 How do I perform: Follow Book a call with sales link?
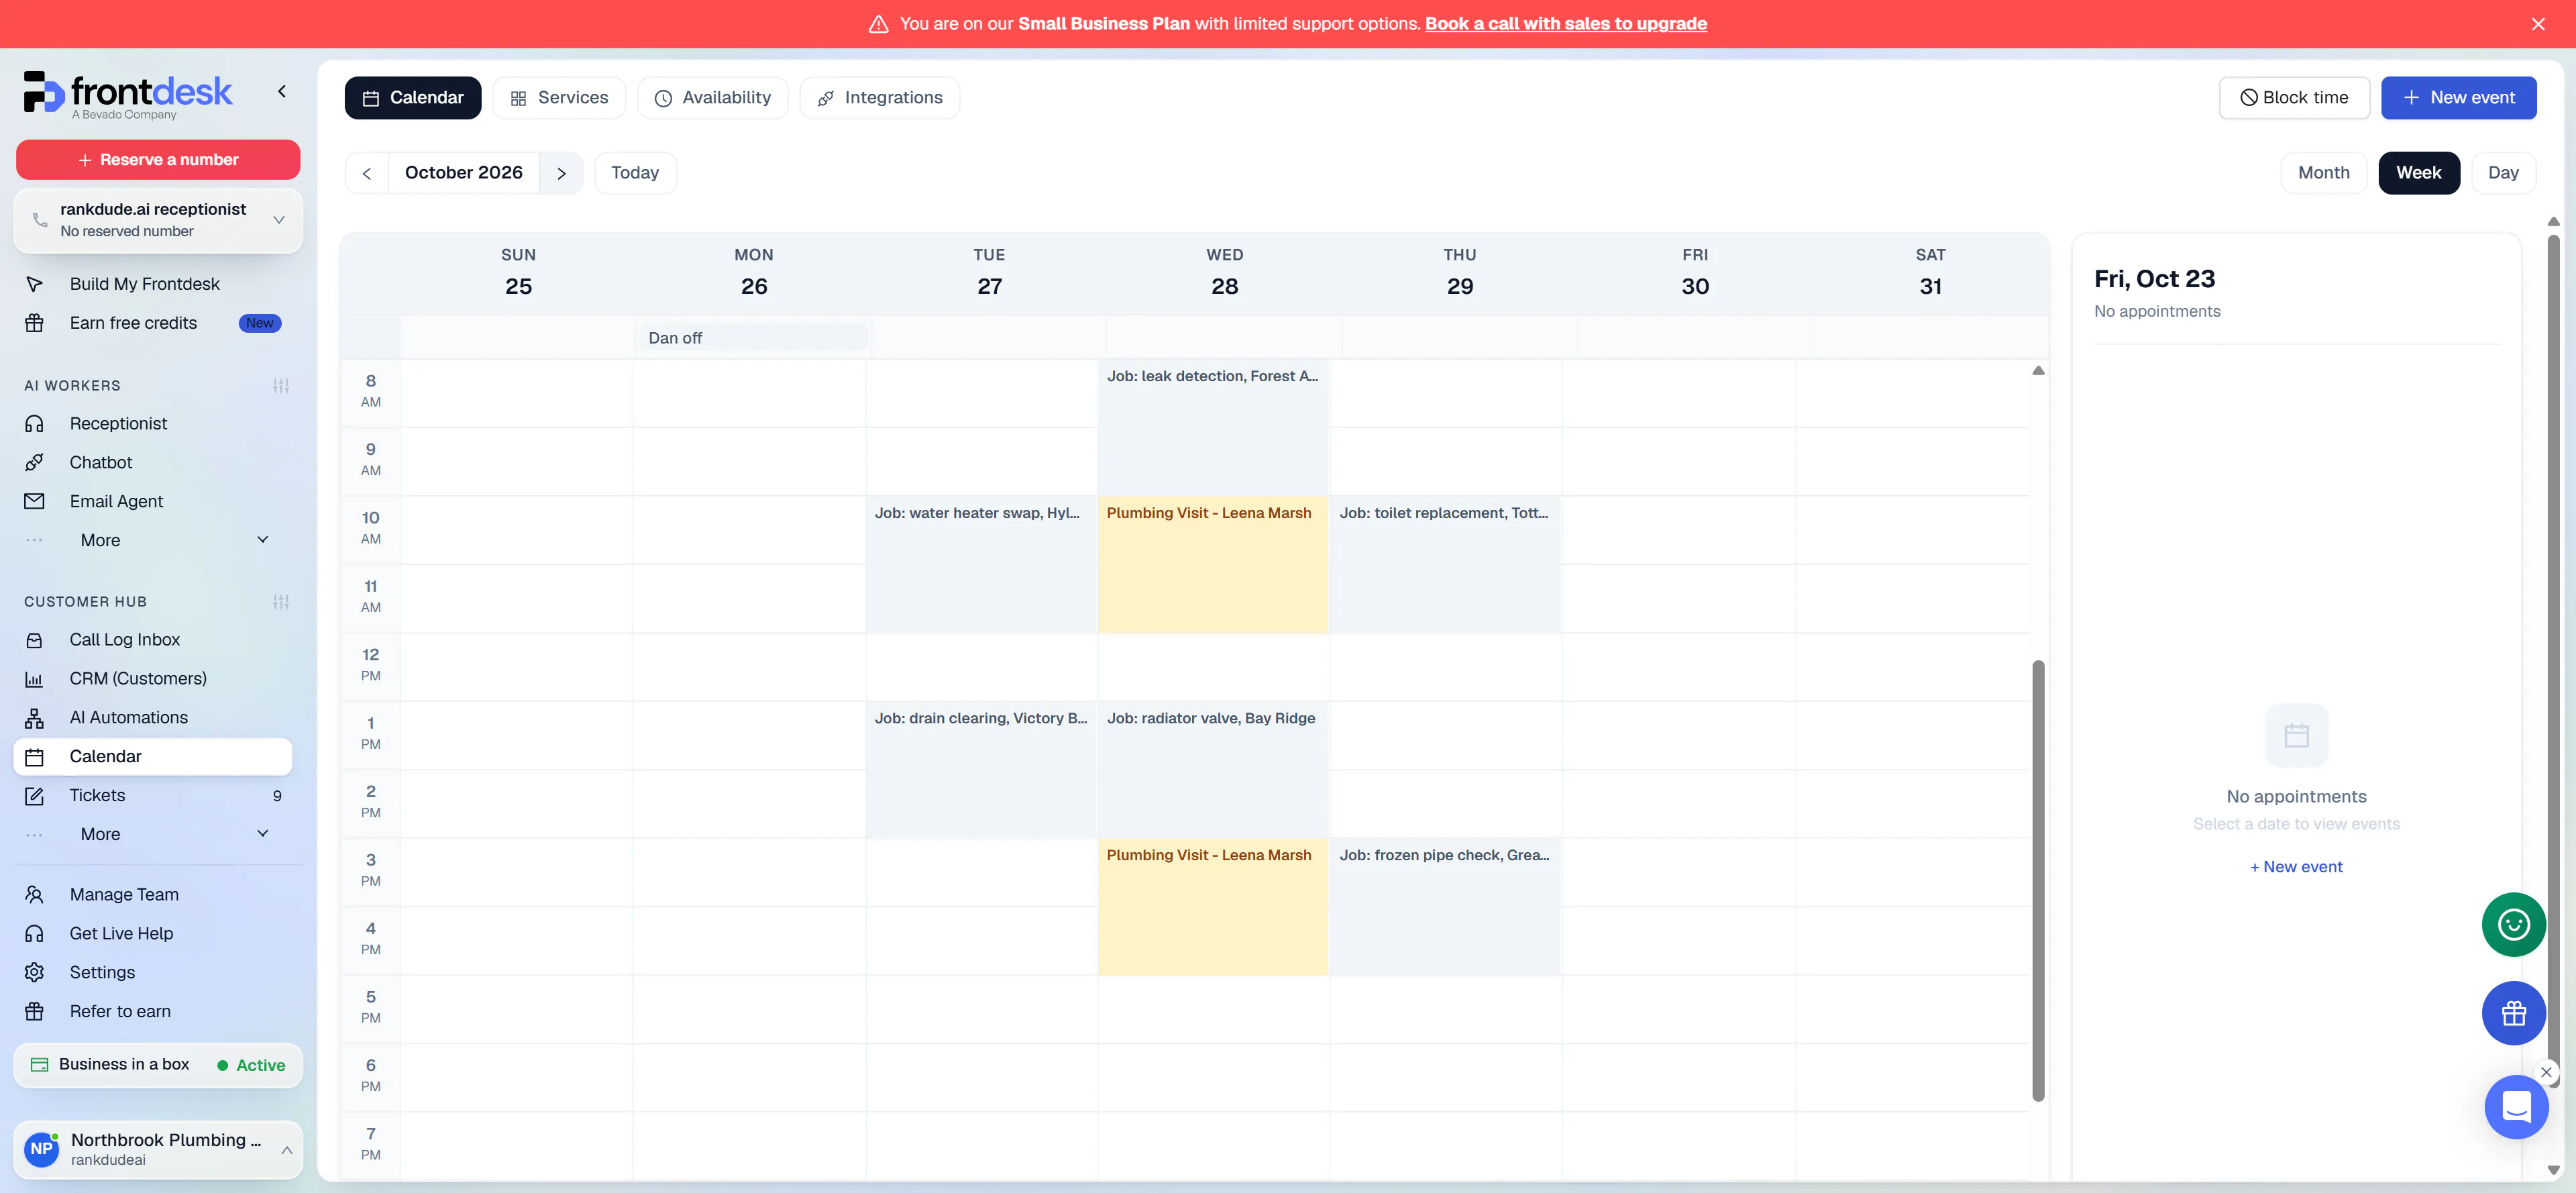[x=1565, y=23]
